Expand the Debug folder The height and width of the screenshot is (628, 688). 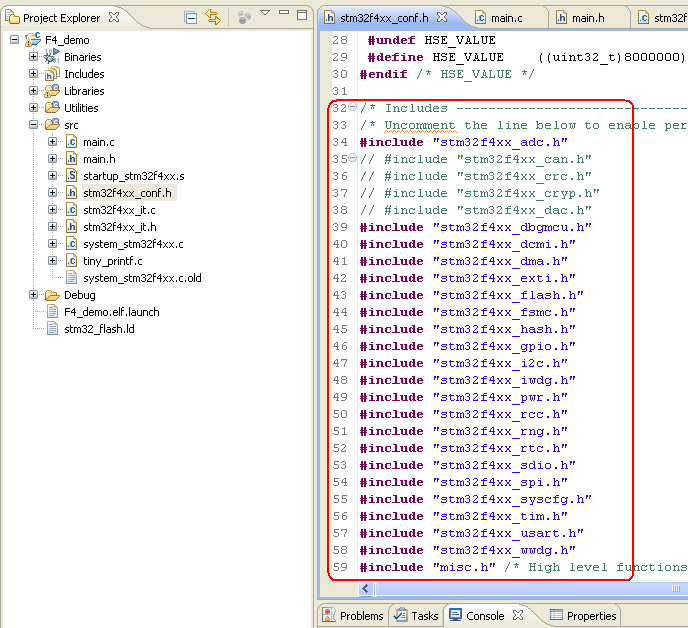33,294
